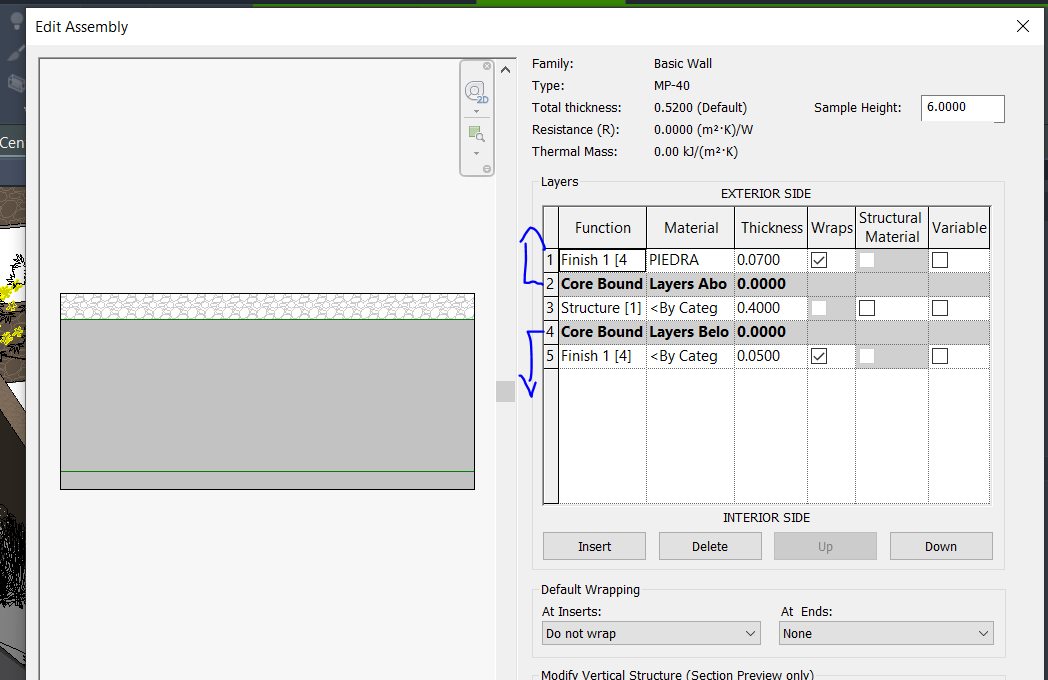Expand steering wheel options via its down arrow
This screenshot has height=680, width=1048.
tap(477, 112)
